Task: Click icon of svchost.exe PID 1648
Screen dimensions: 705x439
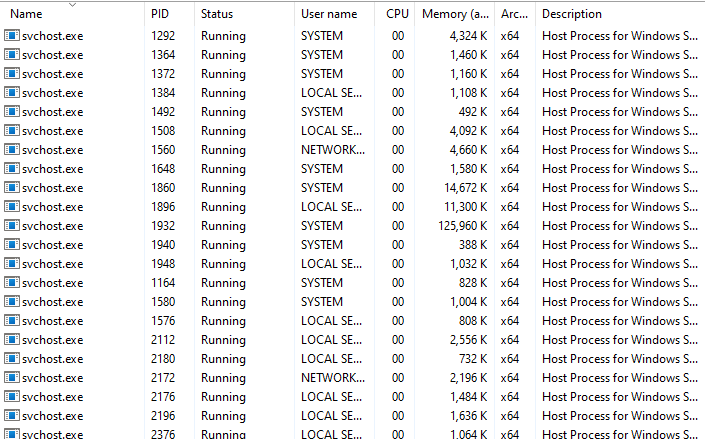Action: tap(12, 169)
